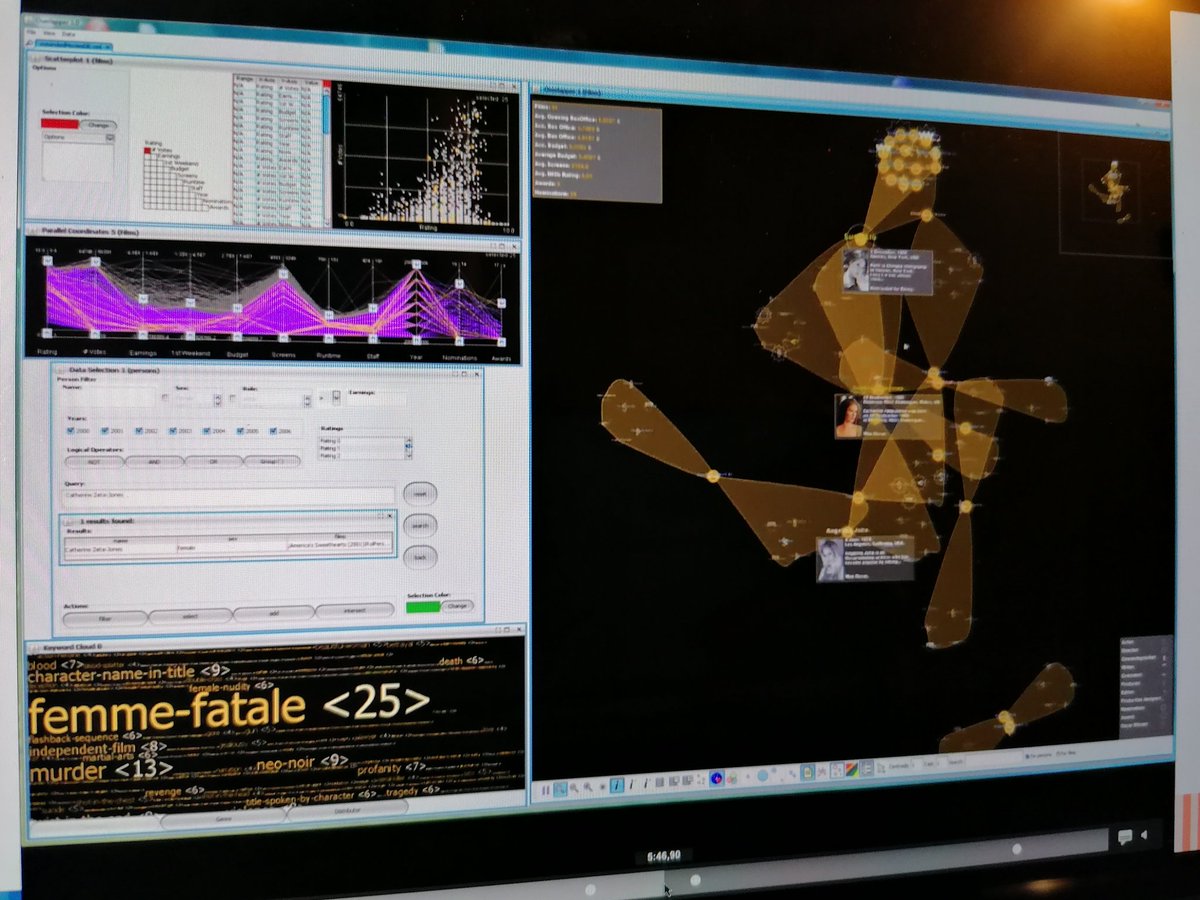Click the list layout icon beside rainbow icon

pyautogui.click(x=866, y=769)
